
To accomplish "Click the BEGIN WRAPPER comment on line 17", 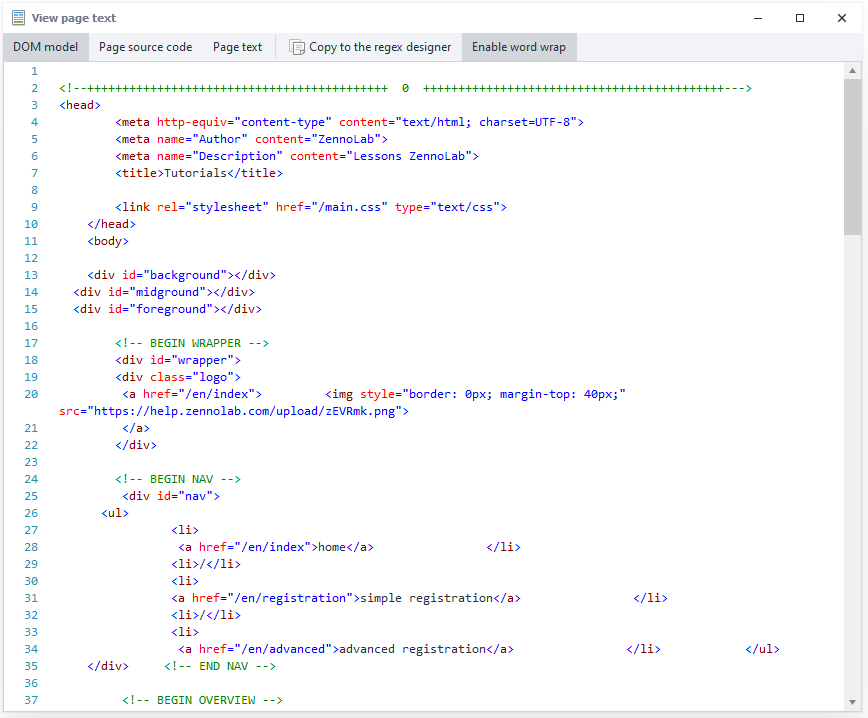I will point(190,342).
